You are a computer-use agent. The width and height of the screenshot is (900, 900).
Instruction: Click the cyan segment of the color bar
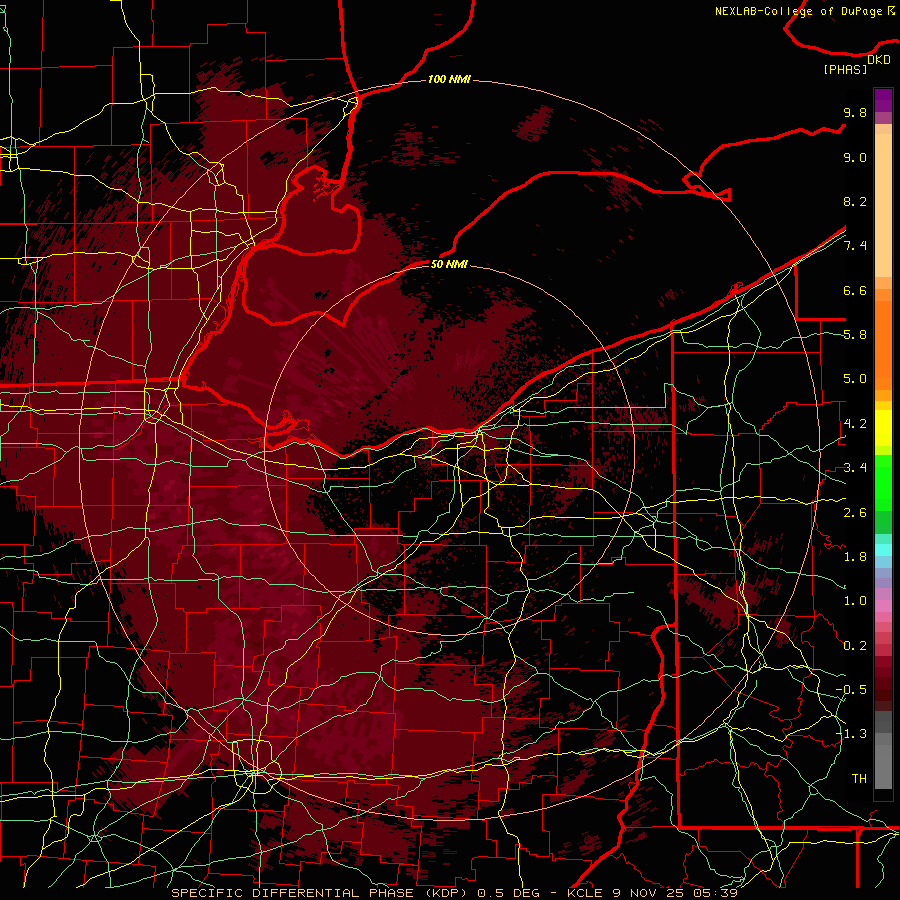(x=883, y=550)
